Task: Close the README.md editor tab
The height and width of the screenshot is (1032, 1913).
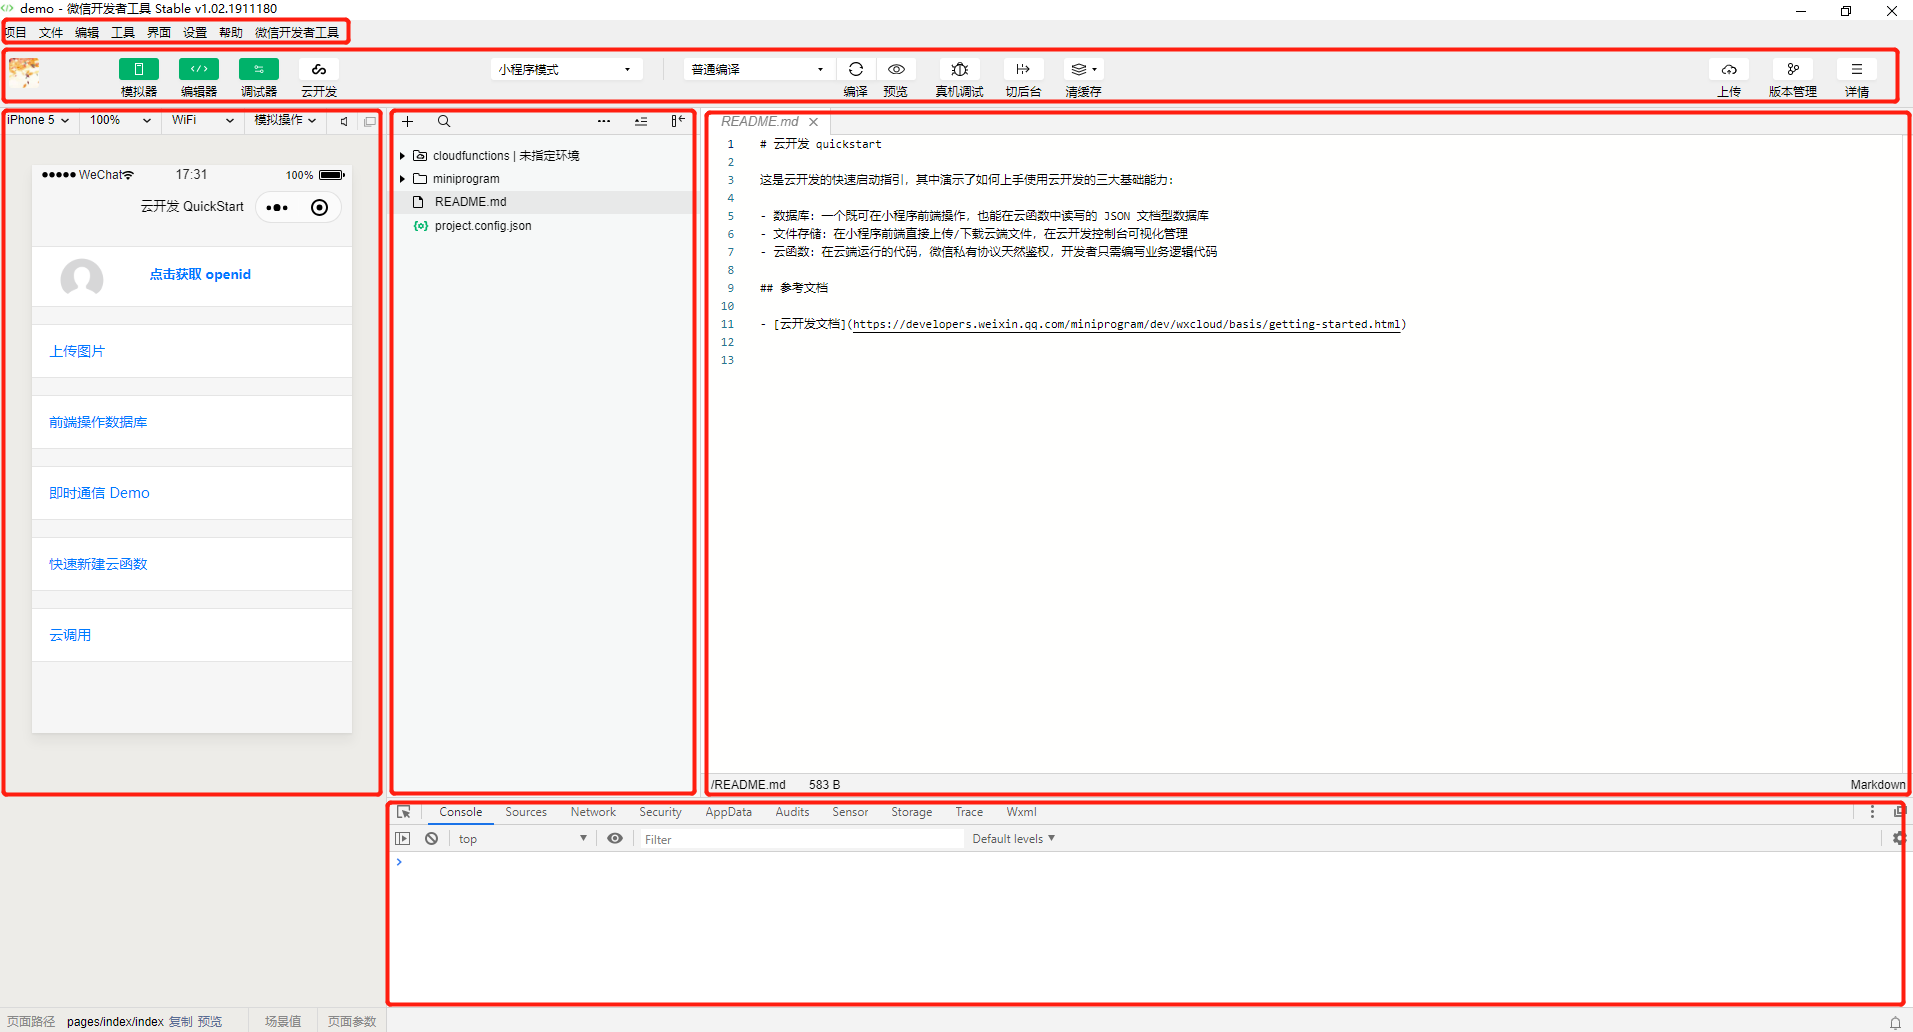Action: [814, 122]
